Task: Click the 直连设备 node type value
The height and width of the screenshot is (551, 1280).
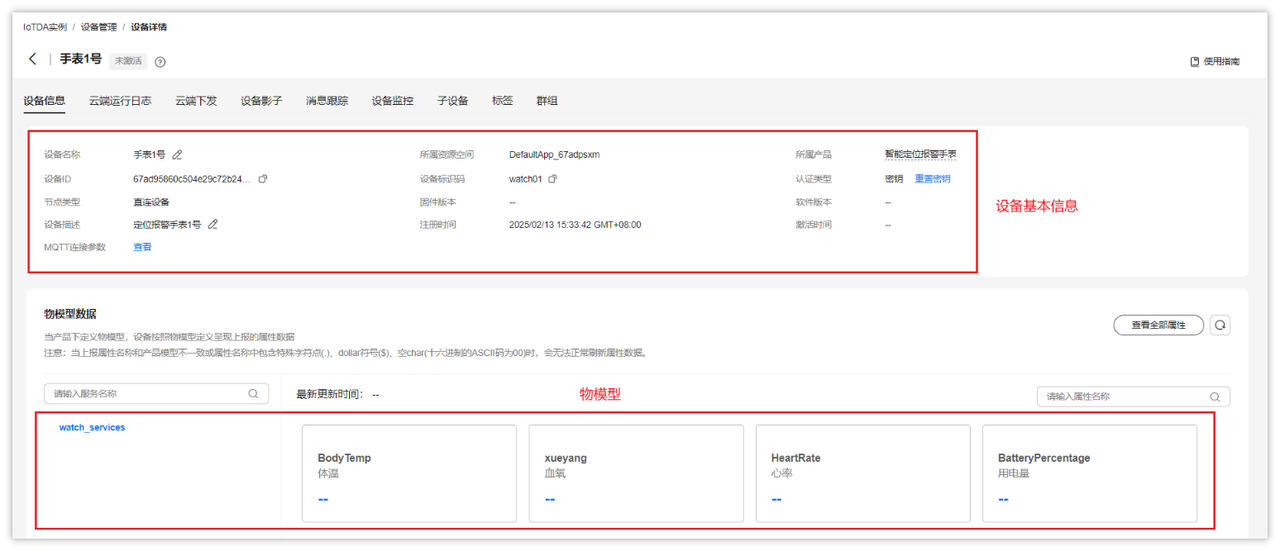Action: pos(151,202)
